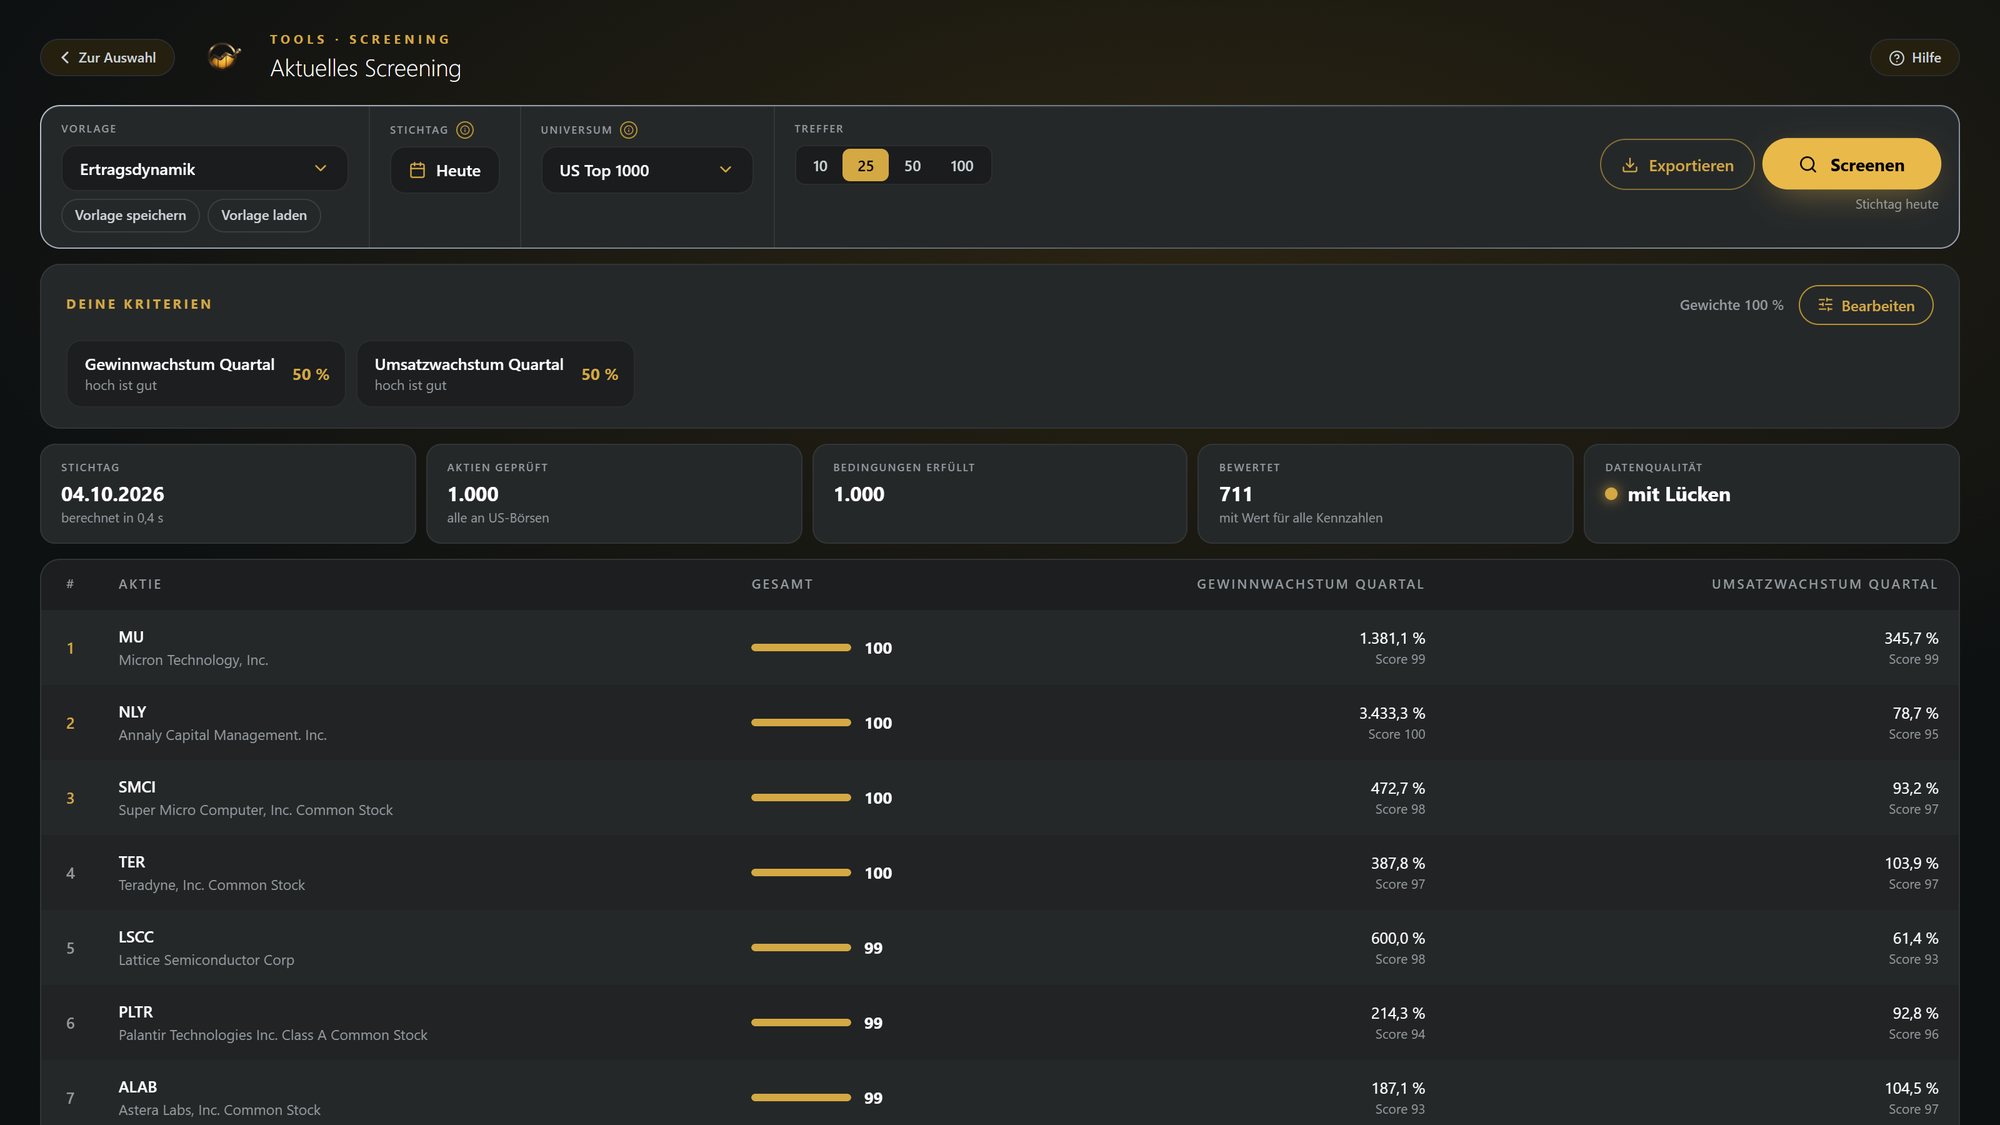Open the SMCI Super Micro Computer row
Image resolution: width=2000 pixels, height=1125 pixels.
[1000, 798]
